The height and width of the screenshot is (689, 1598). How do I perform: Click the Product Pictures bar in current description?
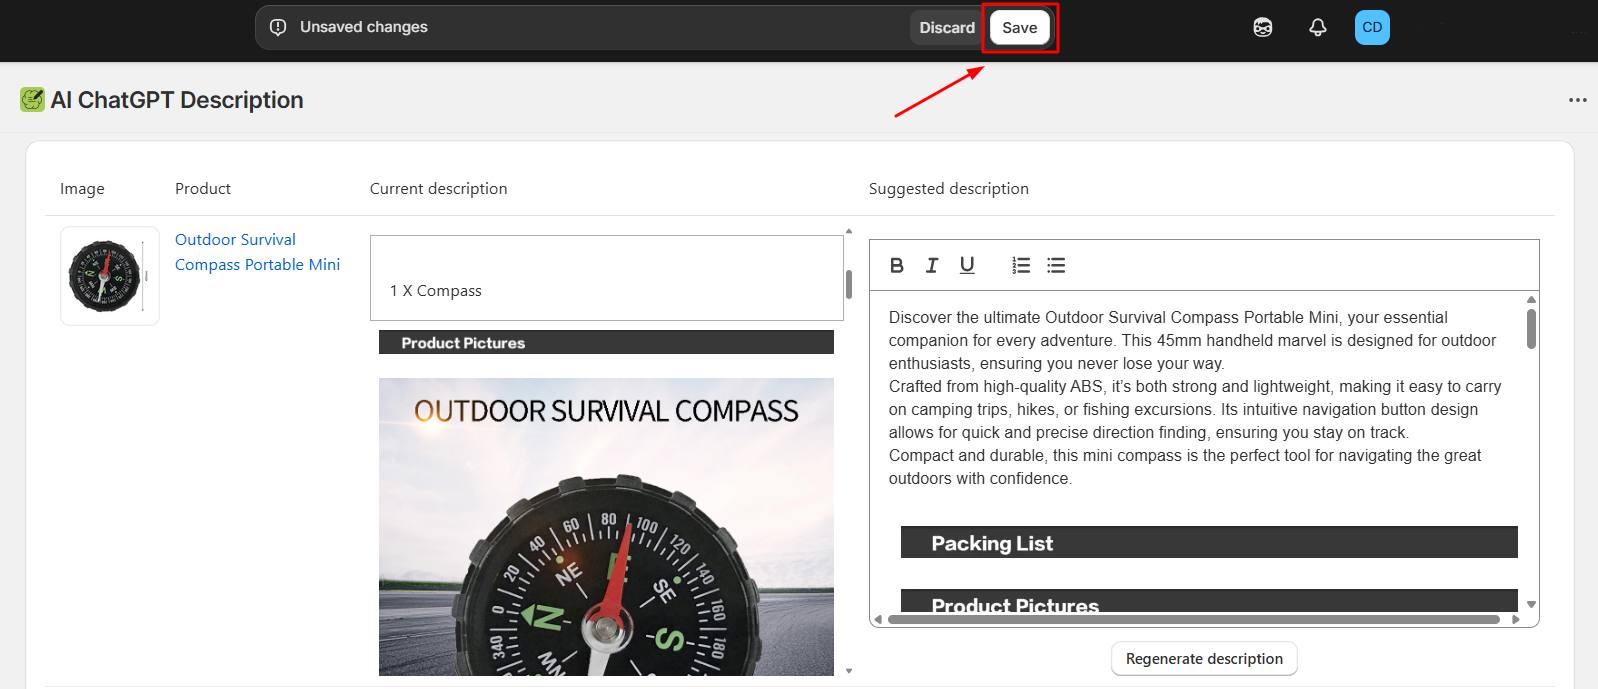tap(606, 342)
